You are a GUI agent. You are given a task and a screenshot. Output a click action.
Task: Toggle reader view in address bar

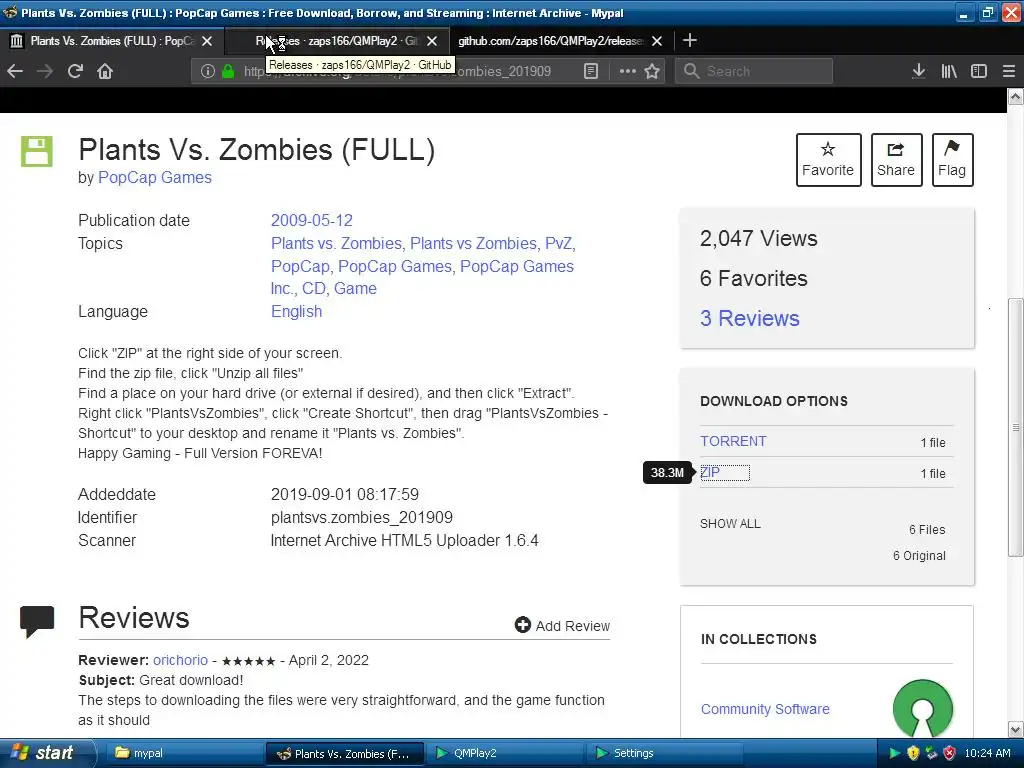coord(591,71)
